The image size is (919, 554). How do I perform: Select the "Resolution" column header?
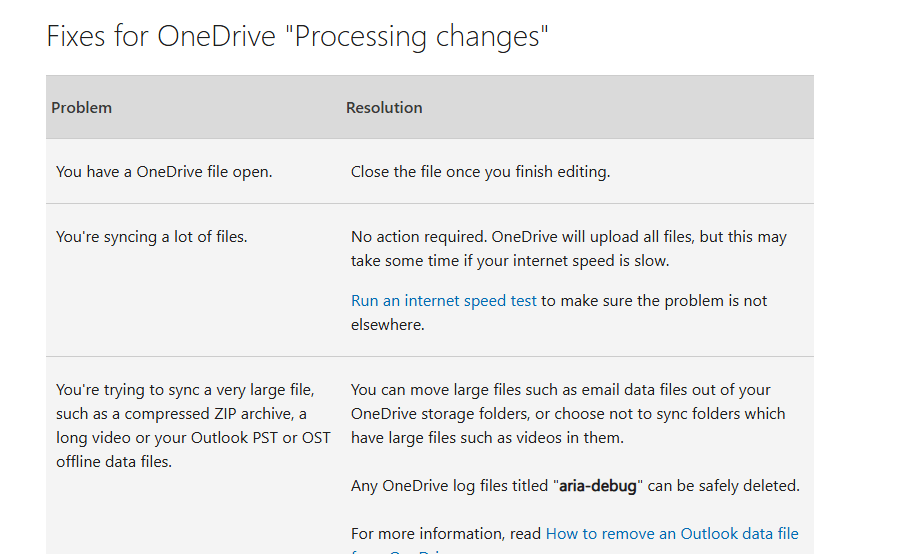click(384, 108)
